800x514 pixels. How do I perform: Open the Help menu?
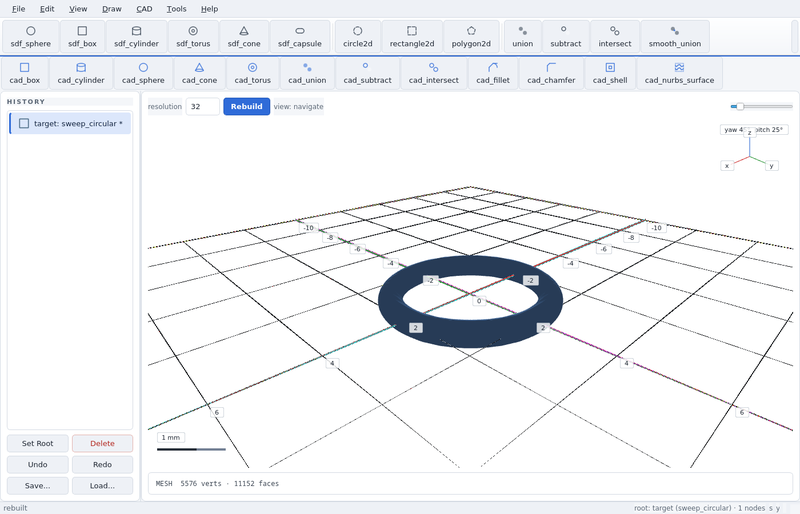pos(209,9)
